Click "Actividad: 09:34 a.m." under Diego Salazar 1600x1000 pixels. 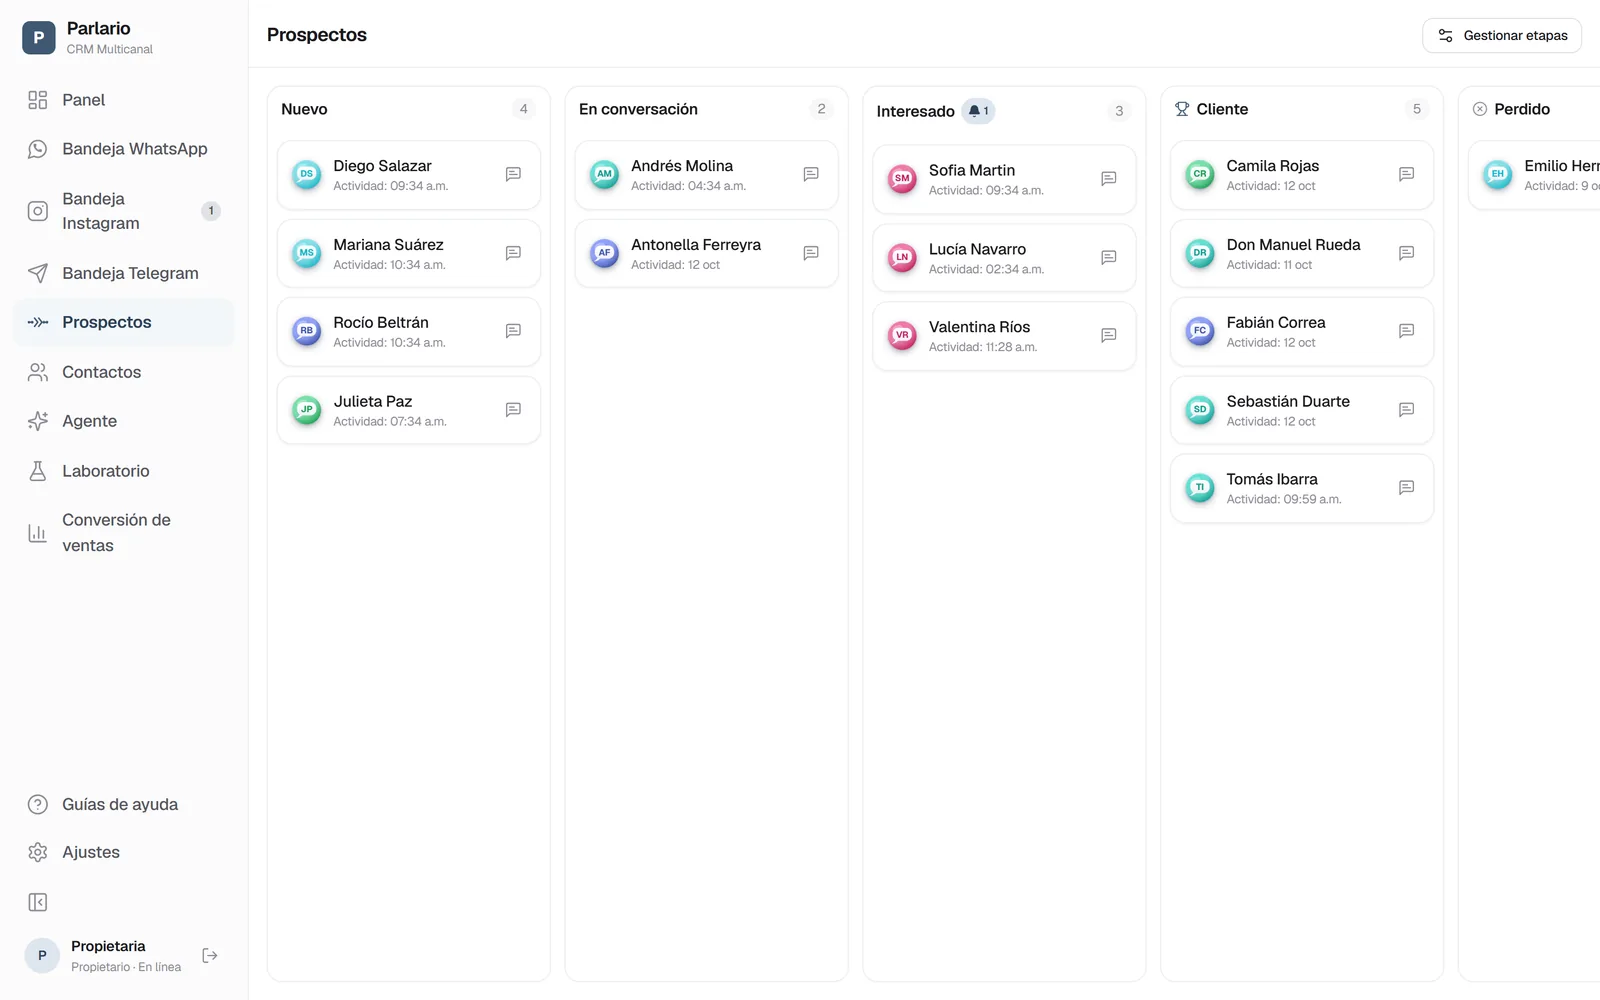[x=391, y=186]
